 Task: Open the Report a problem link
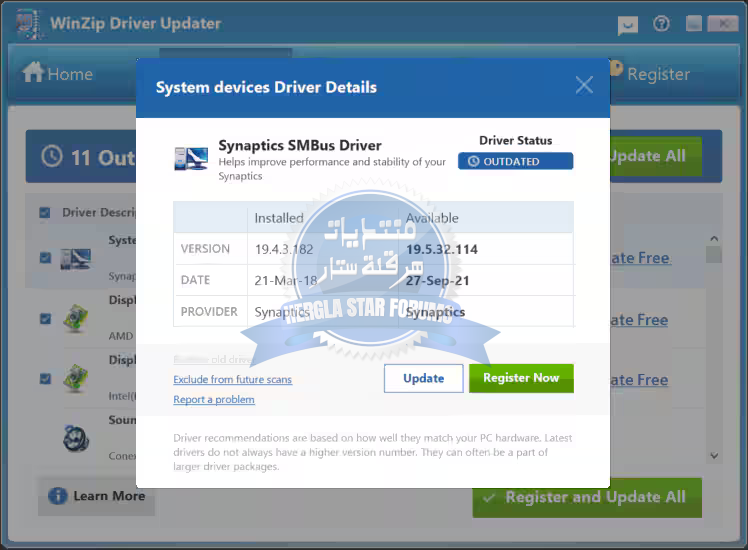pyautogui.click(x=214, y=400)
